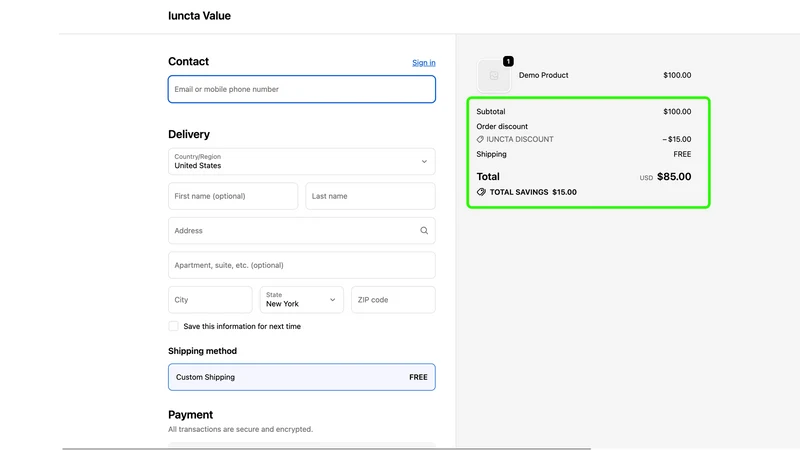Screen dimensions: 800x450
Task: Click the quantity badge on product
Action: (508, 61)
